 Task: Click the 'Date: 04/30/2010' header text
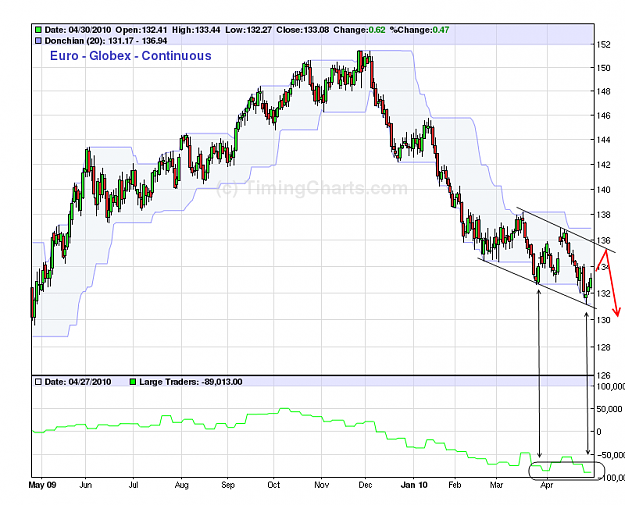point(78,30)
